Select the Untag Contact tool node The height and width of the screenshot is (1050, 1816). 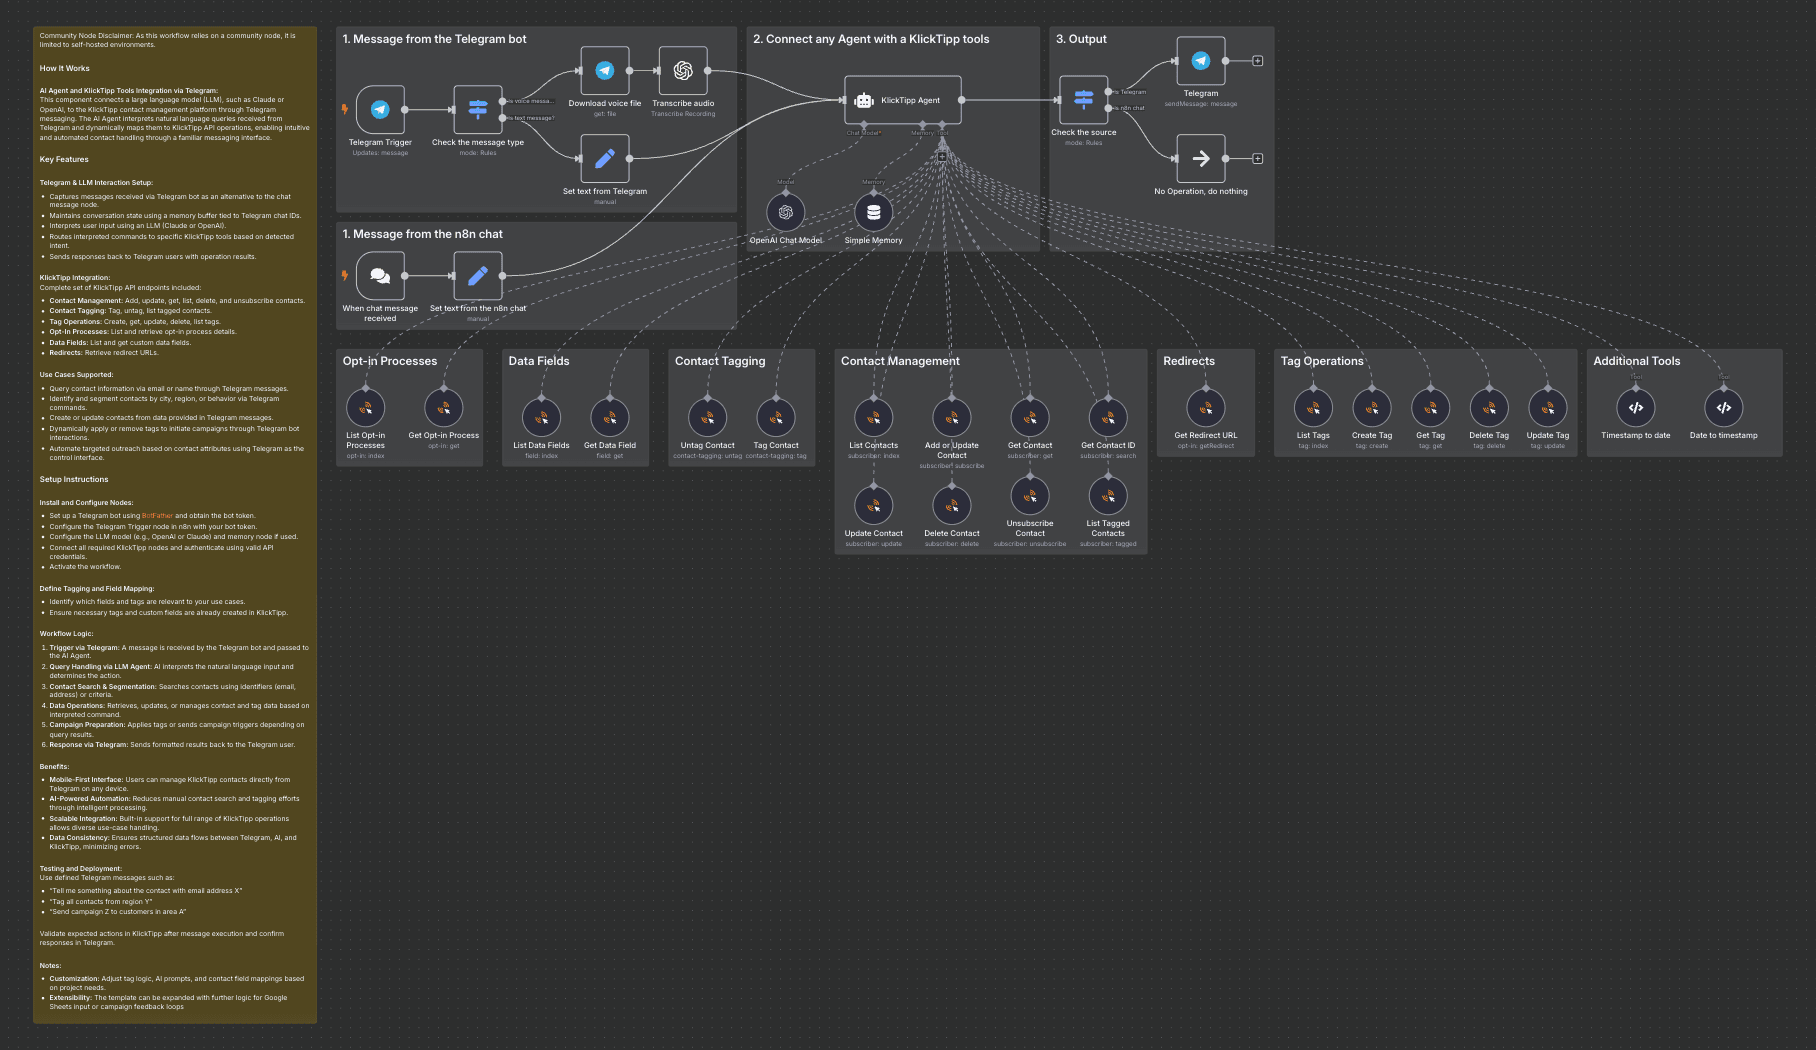(x=708, y=418)
